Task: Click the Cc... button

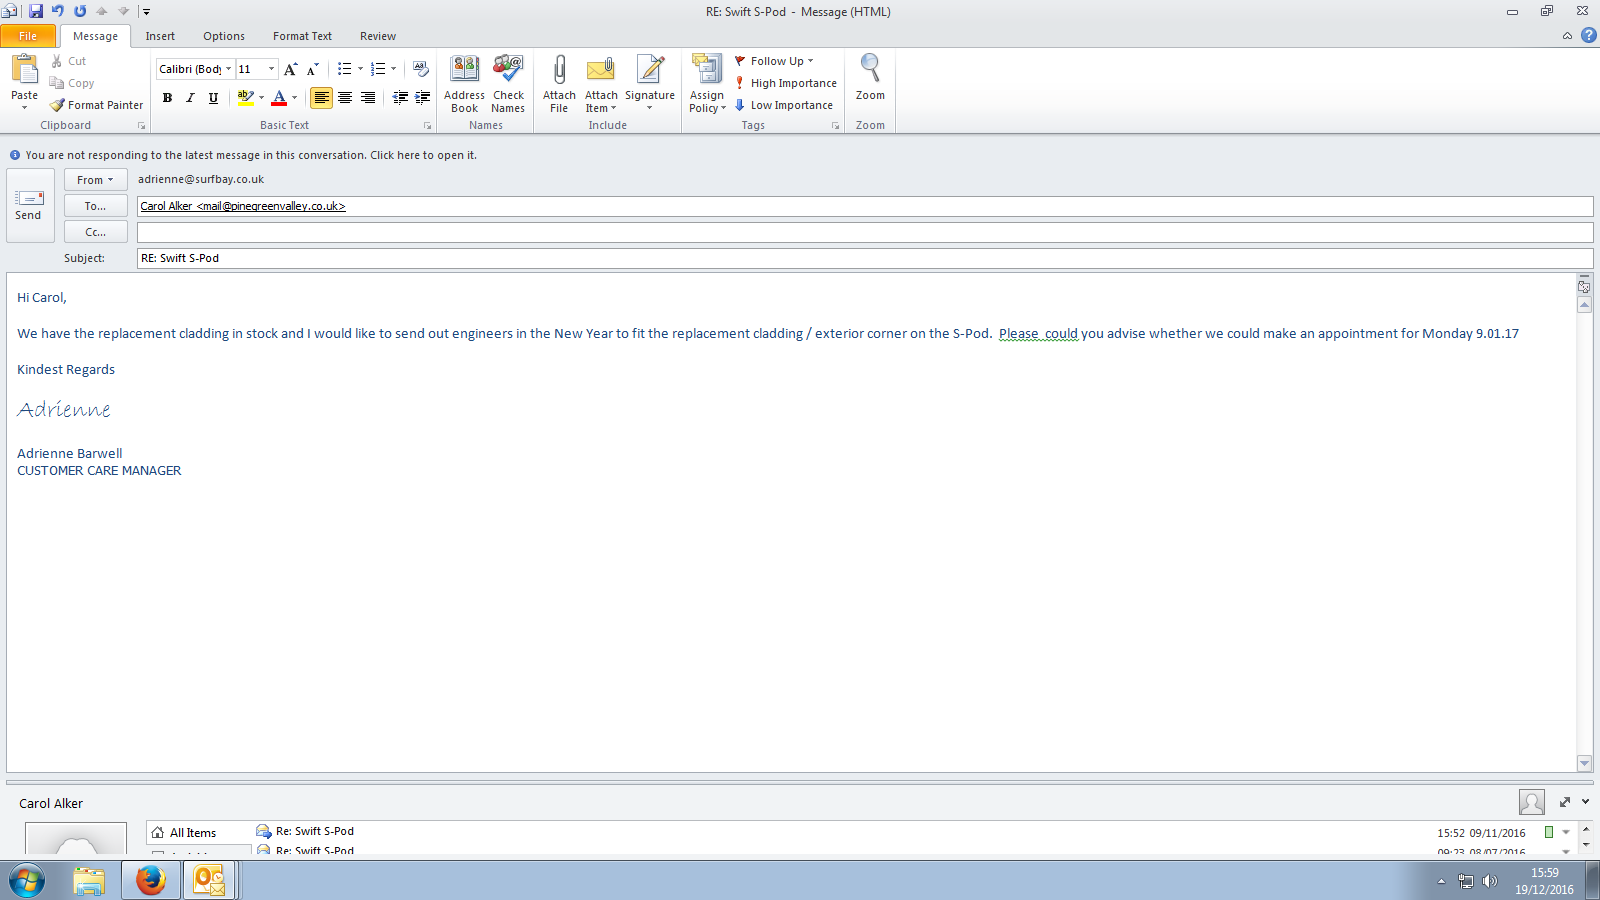Action: click(95, 232)
